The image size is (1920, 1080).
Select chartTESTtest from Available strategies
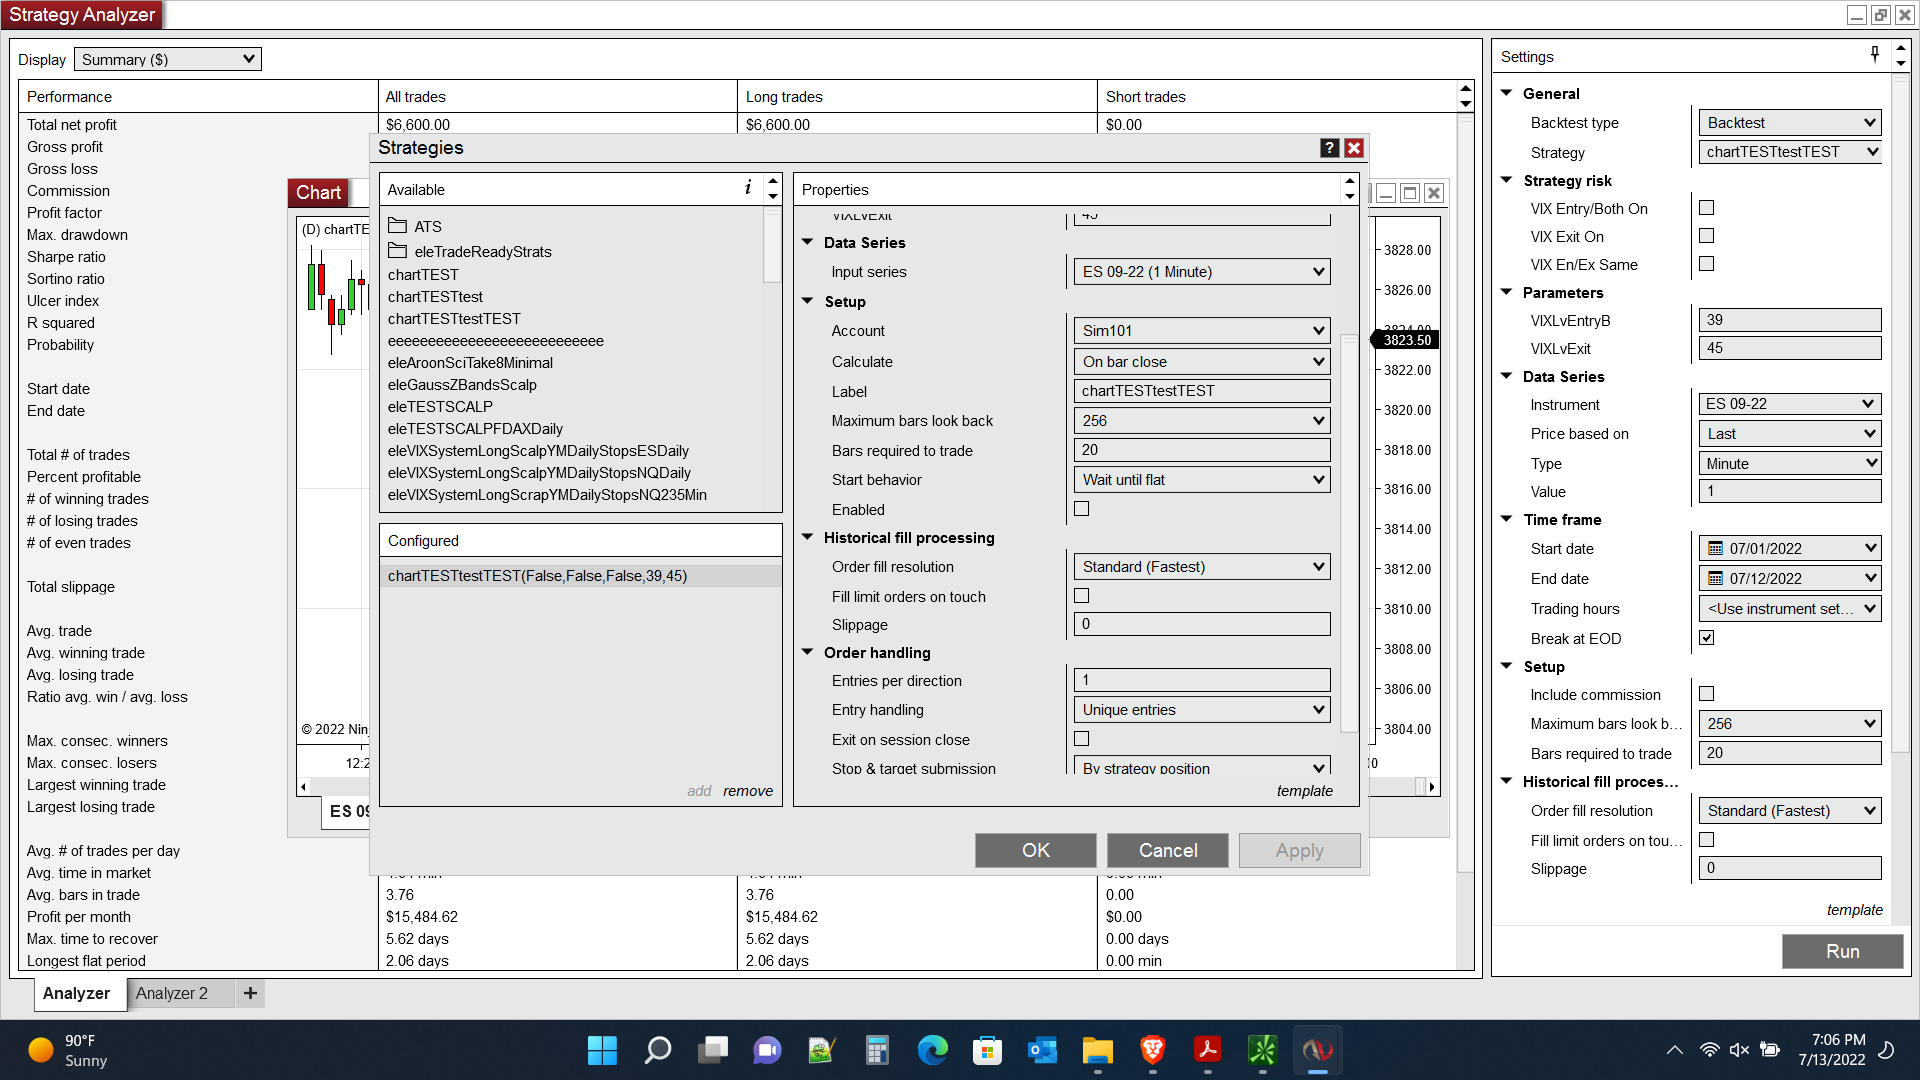click(435, 296)
